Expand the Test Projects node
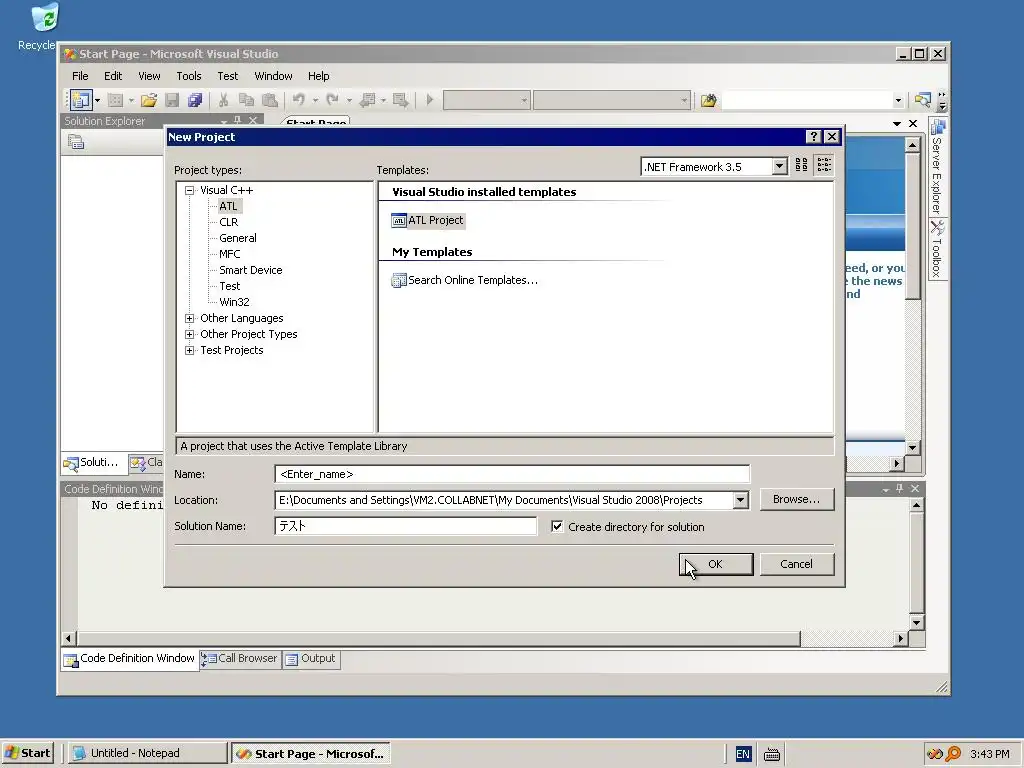 189,351
